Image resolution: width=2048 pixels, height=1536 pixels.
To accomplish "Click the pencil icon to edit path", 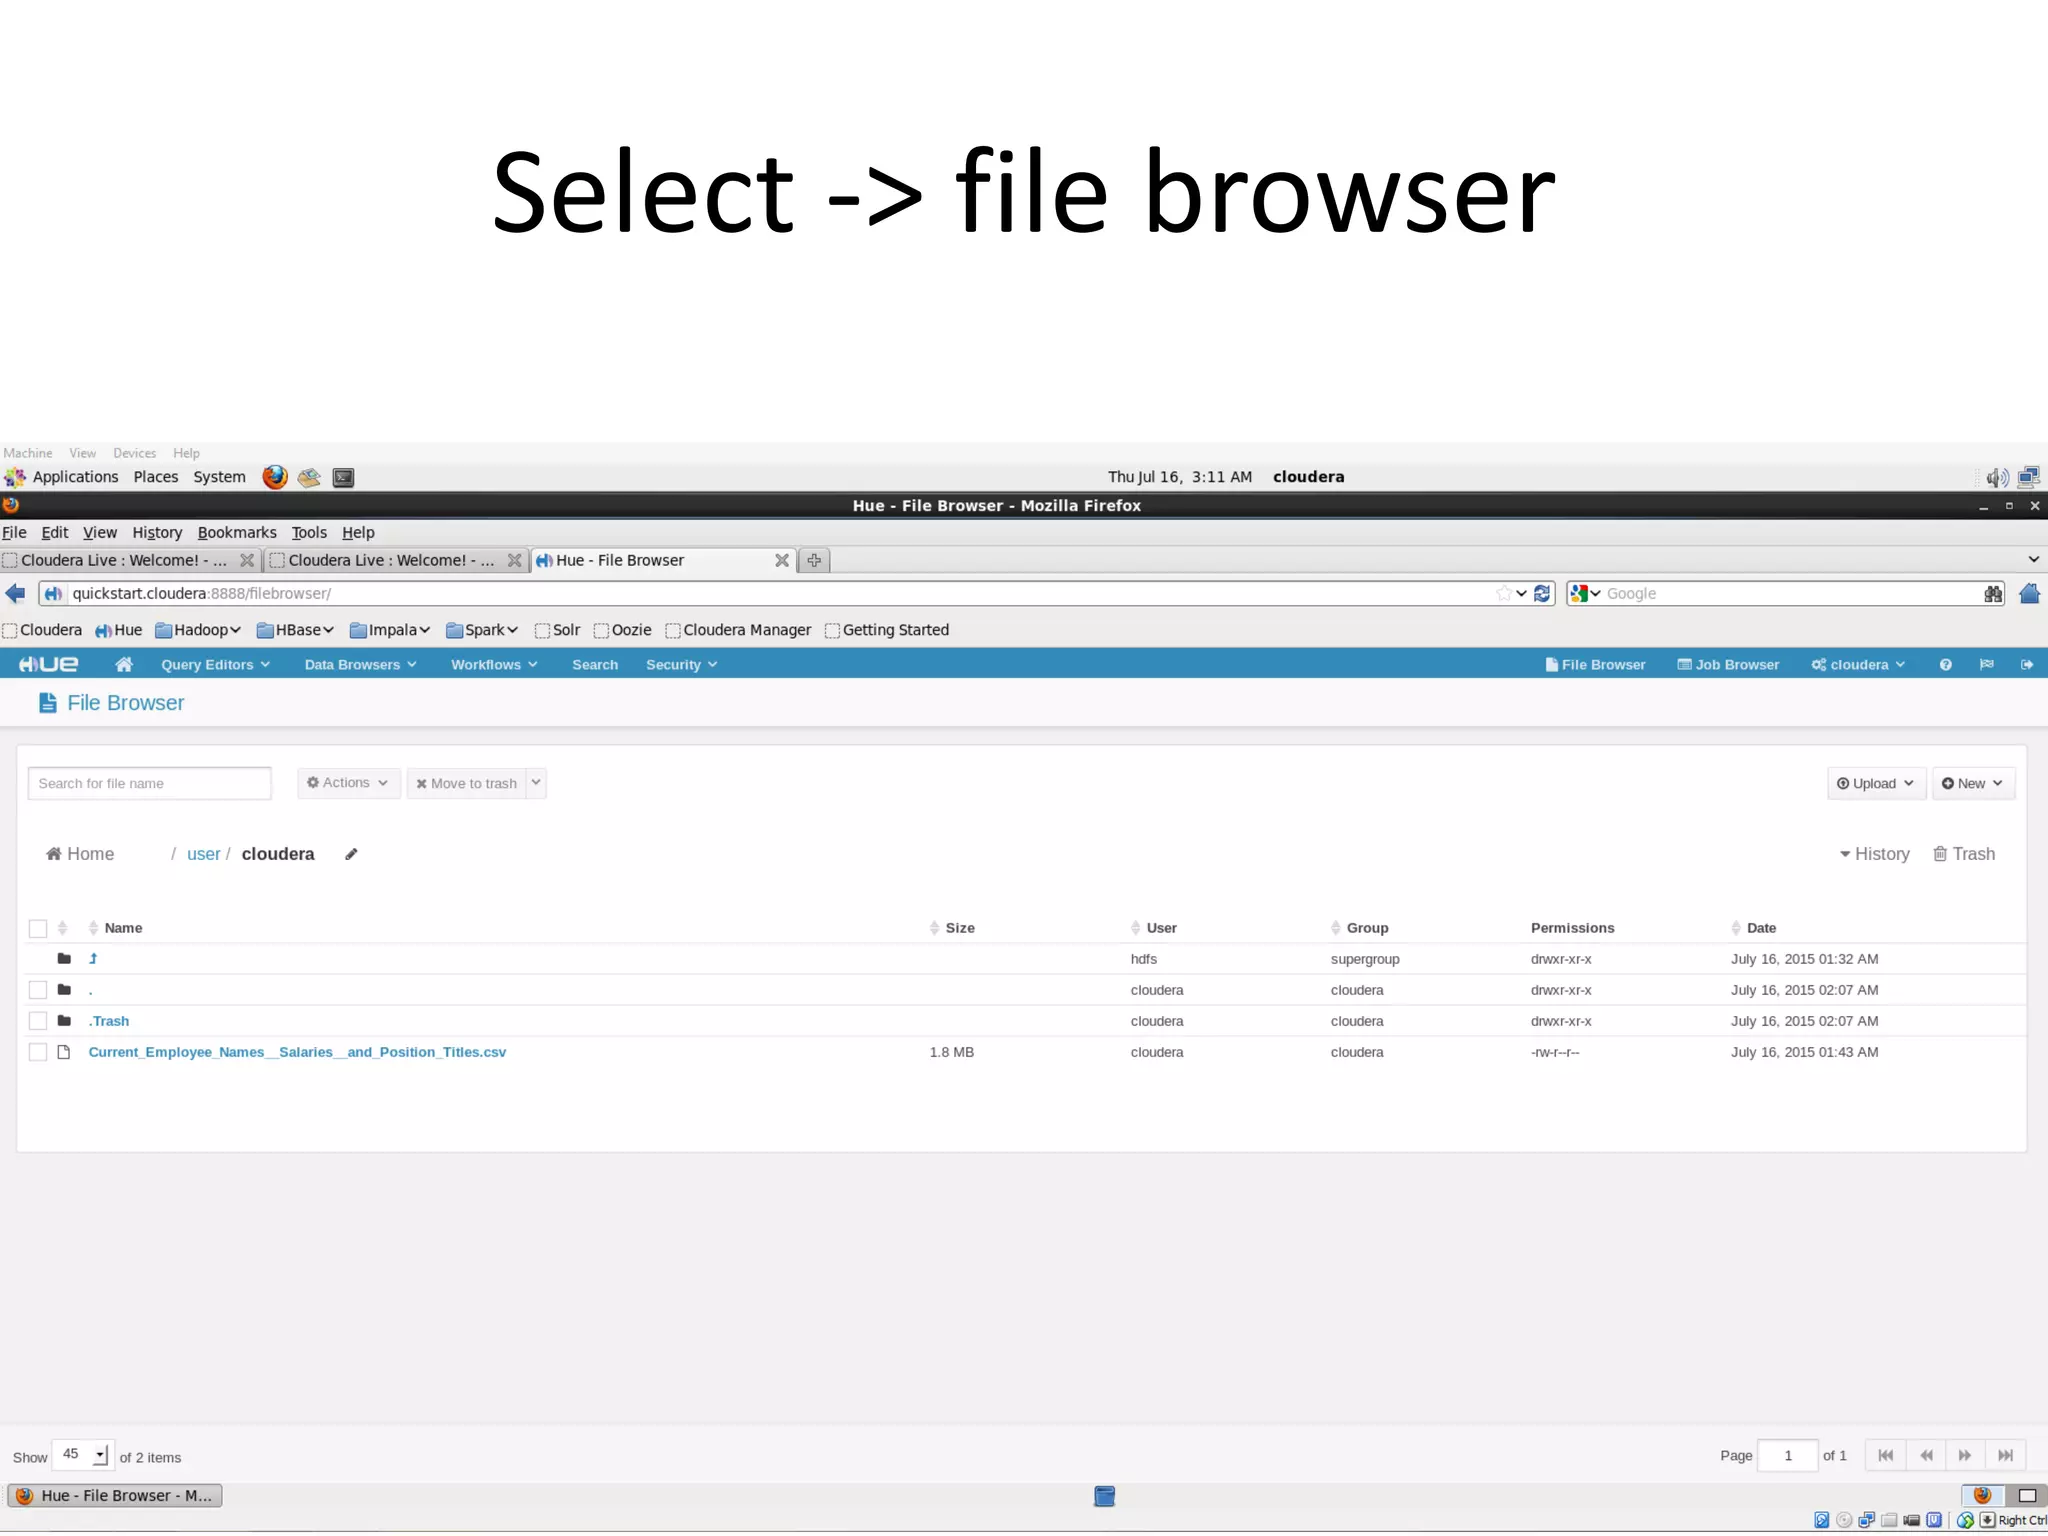I will click(351, 854).
